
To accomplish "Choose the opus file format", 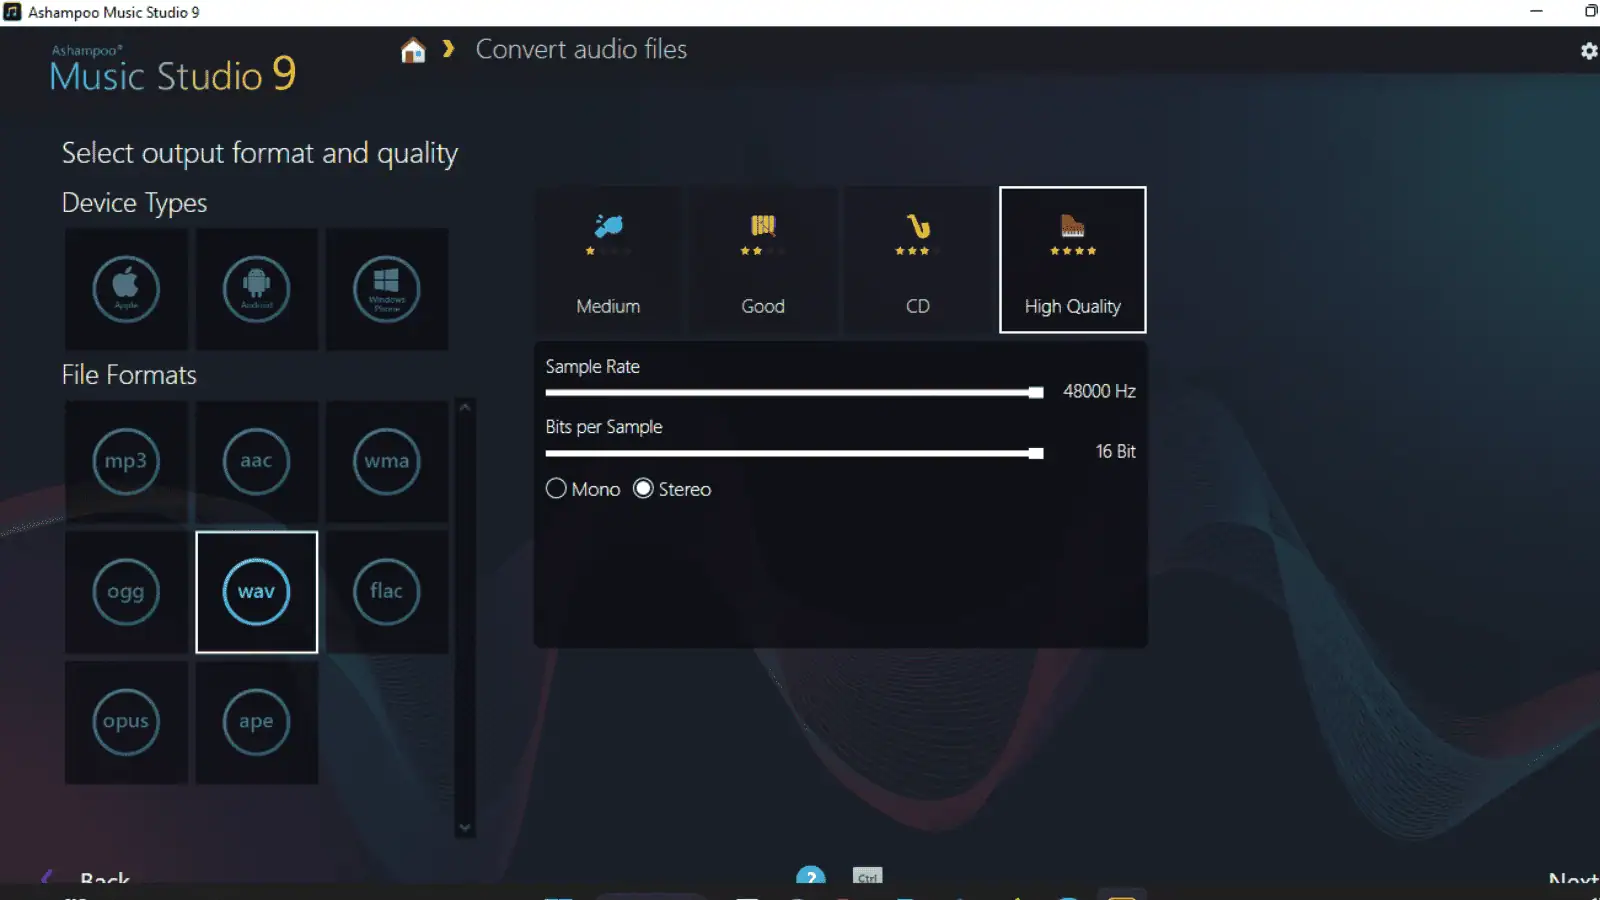I will tap(126, 722).
